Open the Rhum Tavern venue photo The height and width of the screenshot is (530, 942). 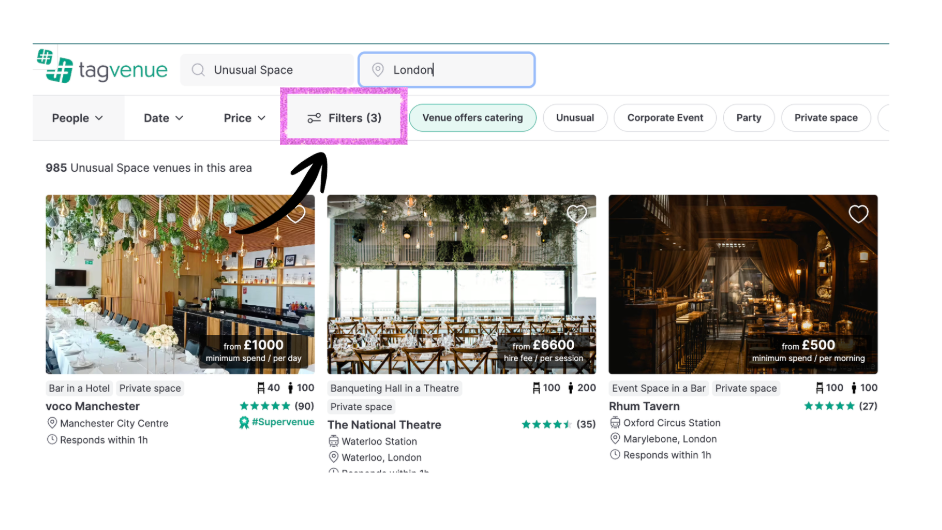tap(743, 284)
